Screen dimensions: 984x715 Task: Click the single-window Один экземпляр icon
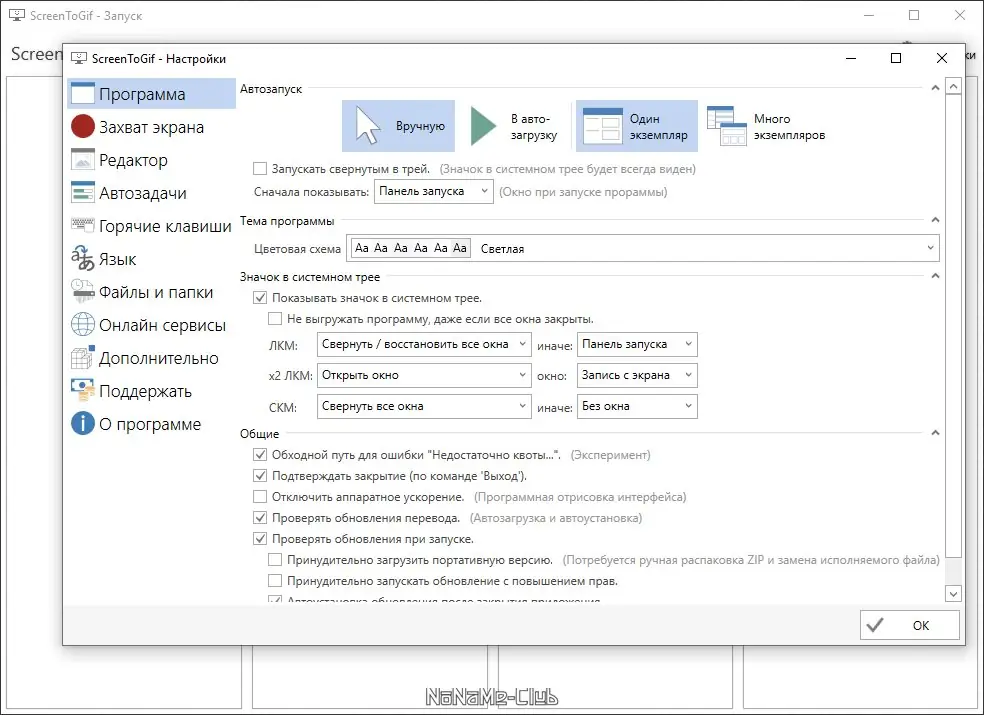(602, 126)
